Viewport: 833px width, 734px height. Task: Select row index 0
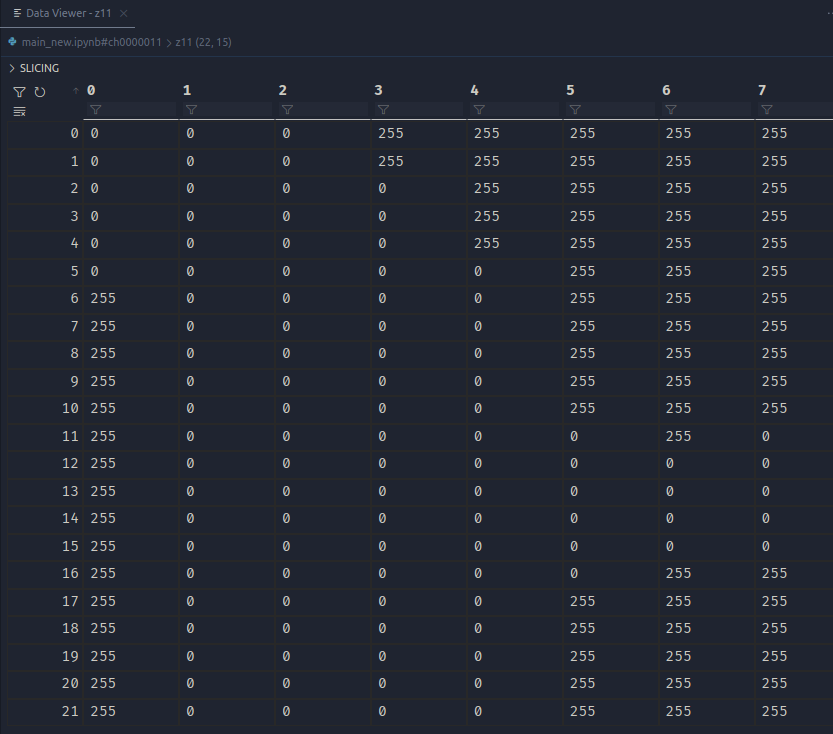point(74,133)
